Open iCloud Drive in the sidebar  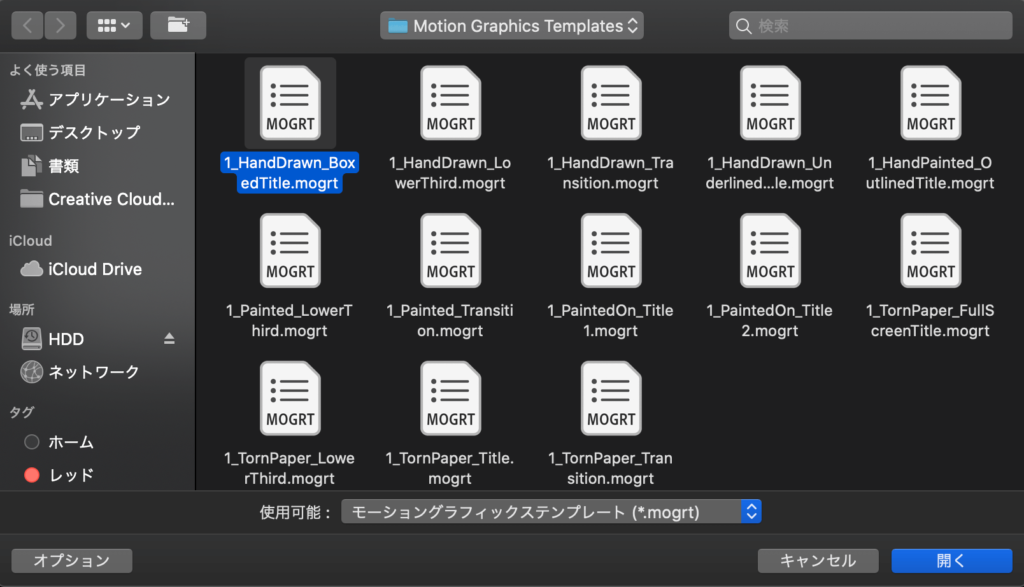coord(81,269)
